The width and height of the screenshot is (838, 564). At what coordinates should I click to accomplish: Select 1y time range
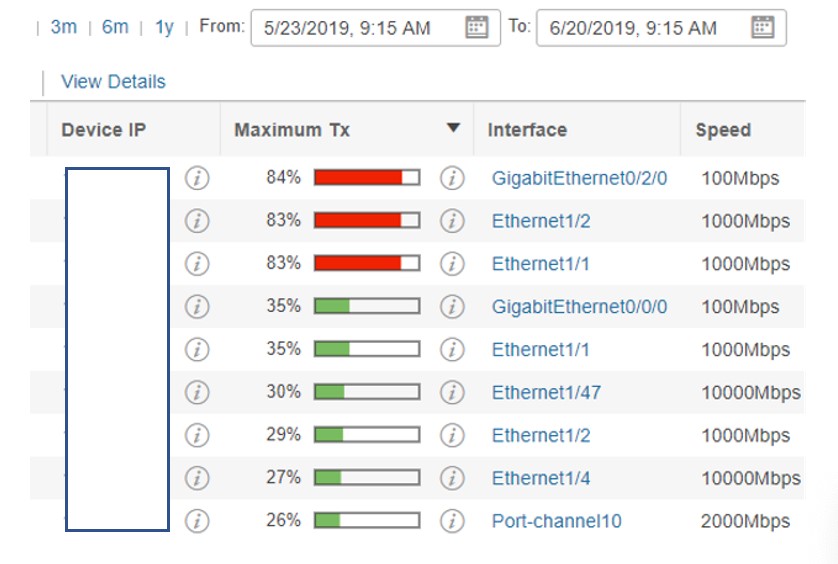click(x=164, y=27)
